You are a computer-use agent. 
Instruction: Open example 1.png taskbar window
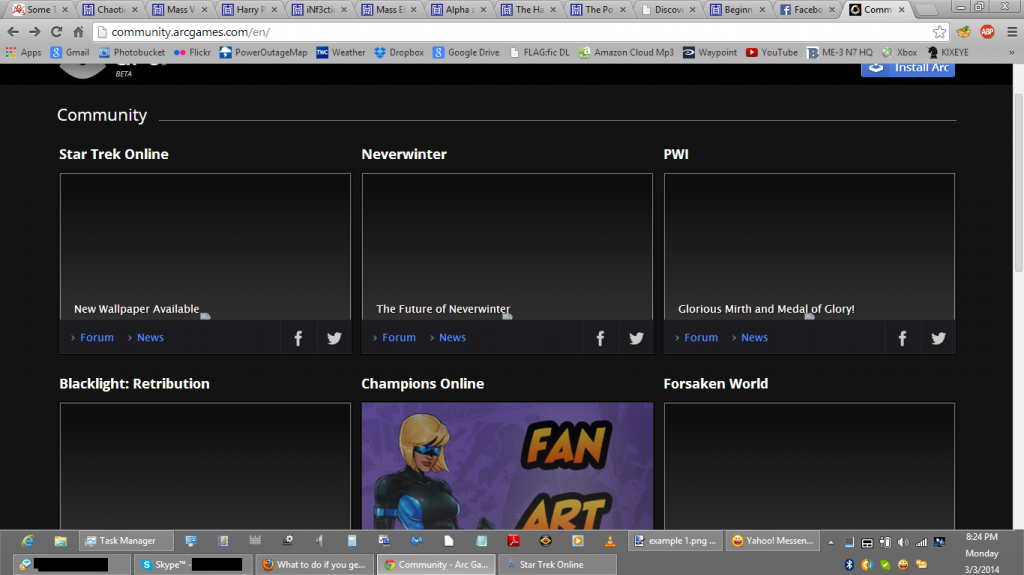click(675, 540)
